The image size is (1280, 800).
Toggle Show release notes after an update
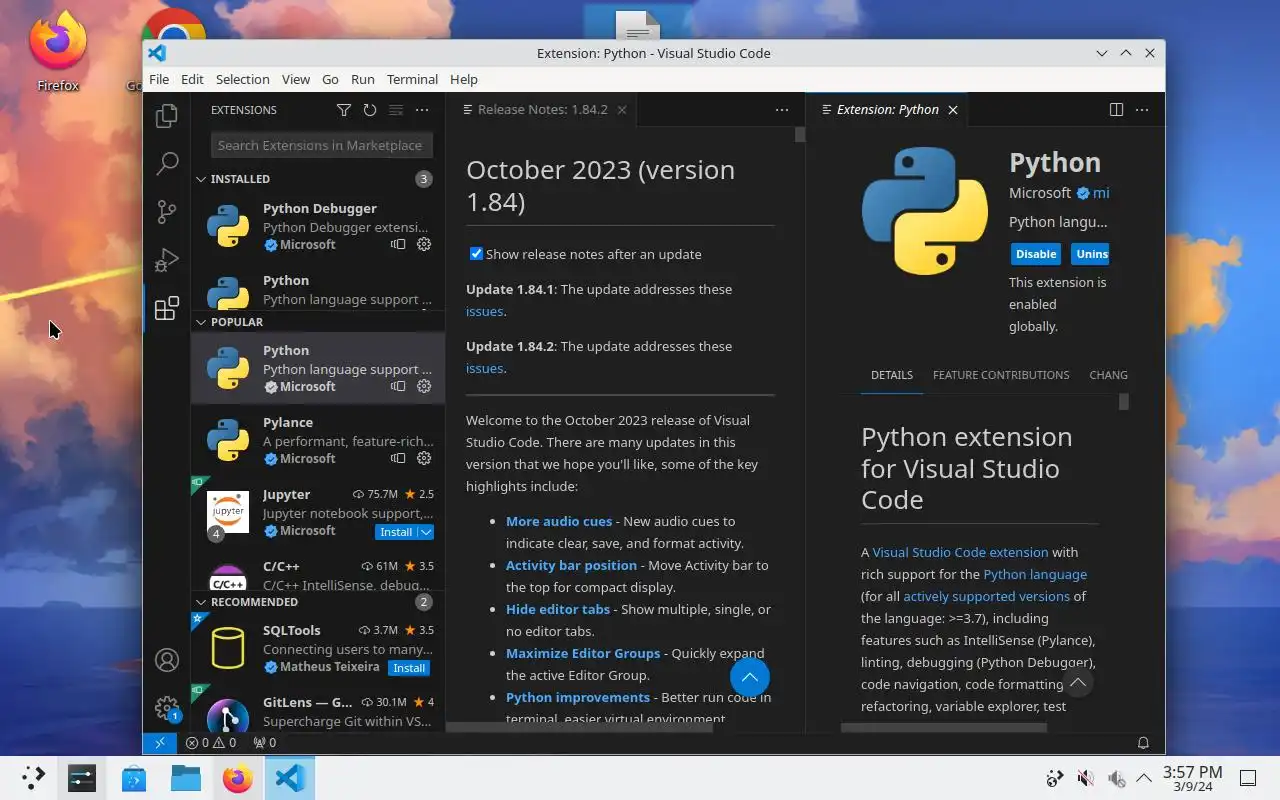point(477,254)
